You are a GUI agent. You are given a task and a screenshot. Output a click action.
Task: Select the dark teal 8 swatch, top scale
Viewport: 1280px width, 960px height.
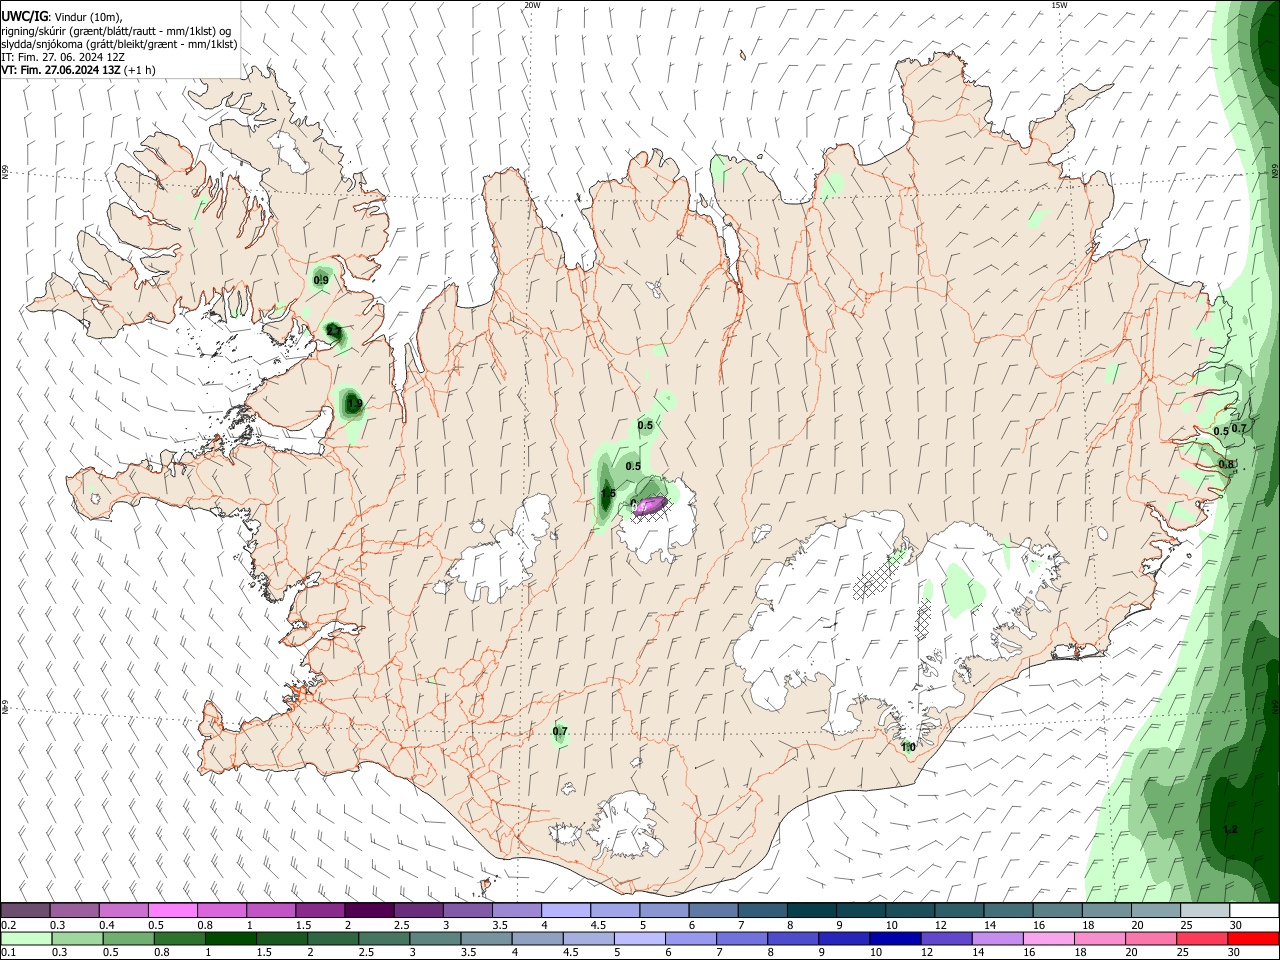point(812,911)
